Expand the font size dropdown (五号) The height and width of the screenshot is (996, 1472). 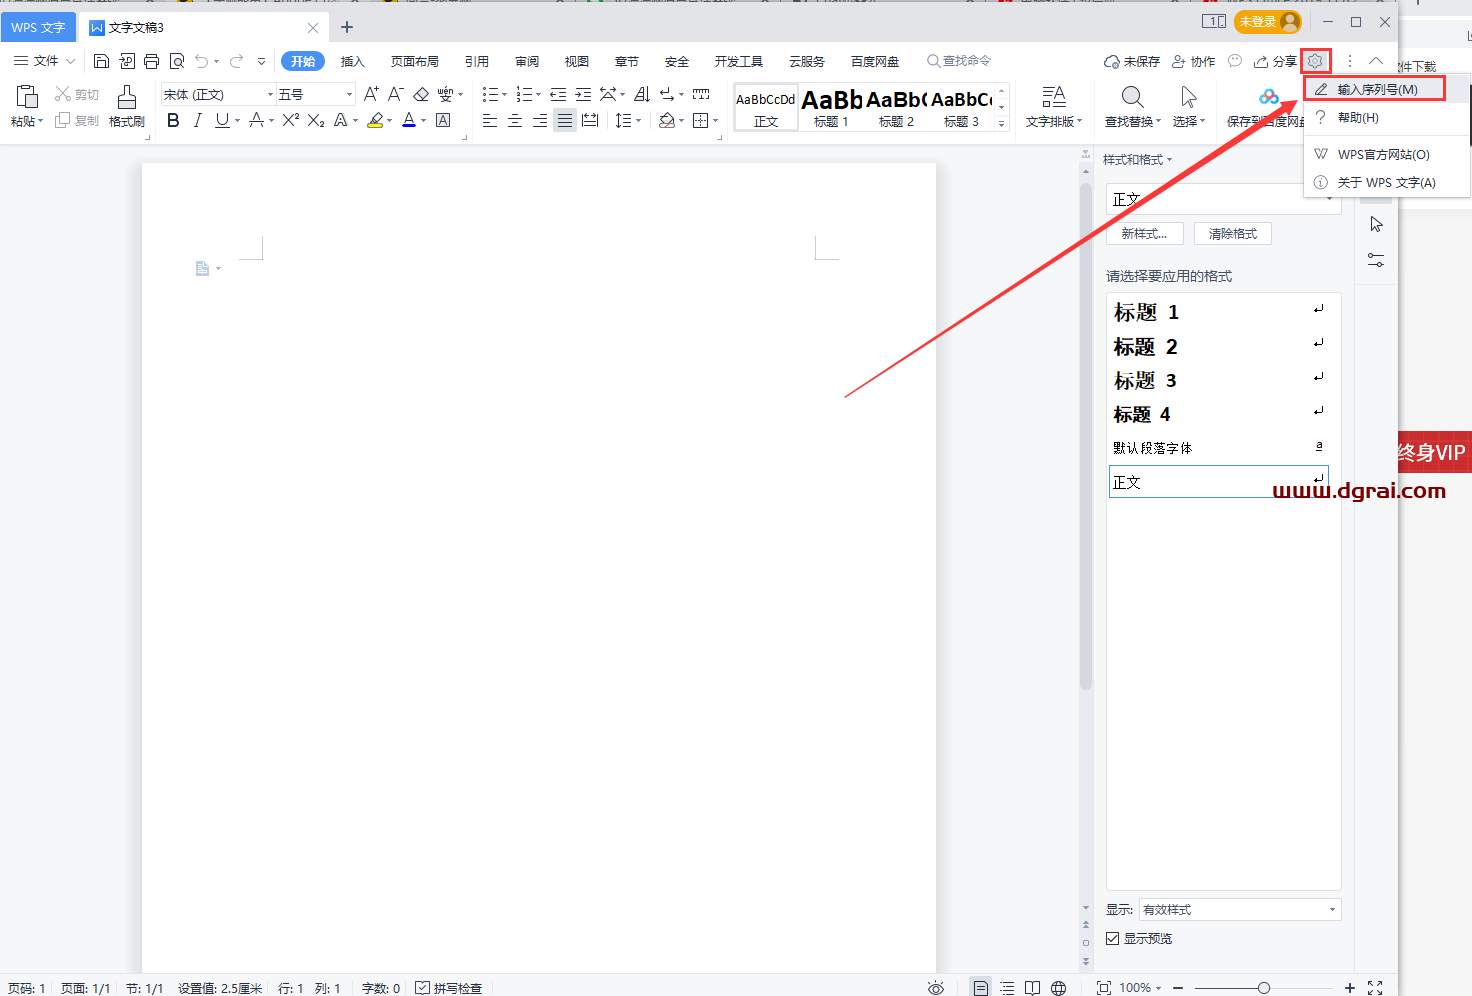349,94
